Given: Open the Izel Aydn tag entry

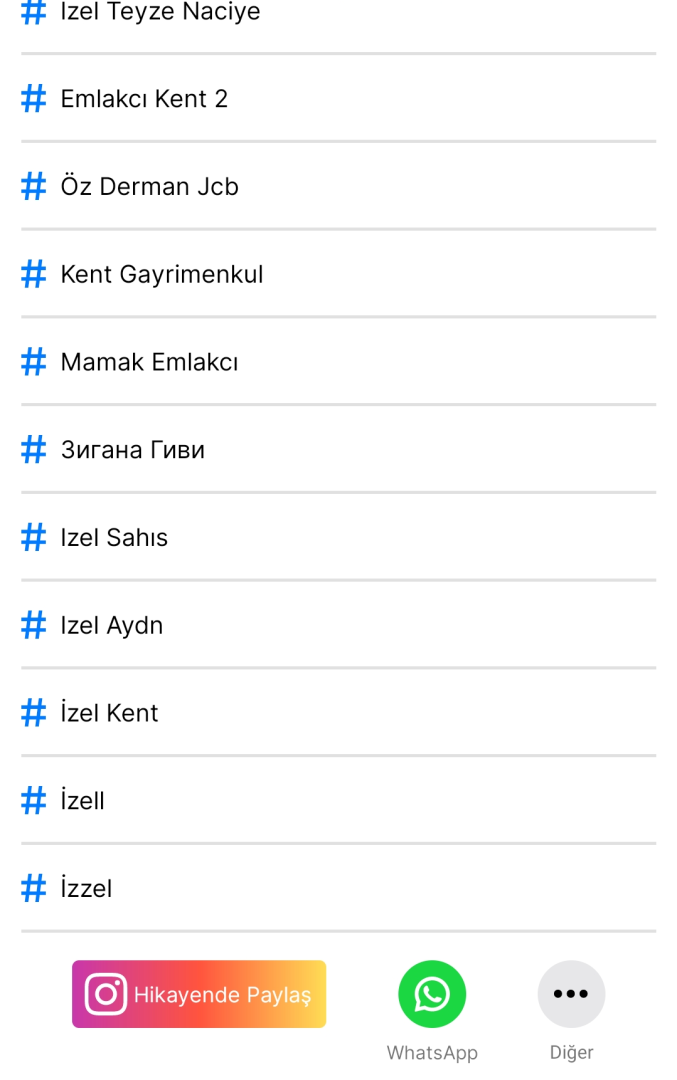Looking at the screenshot, I should 111,626.
